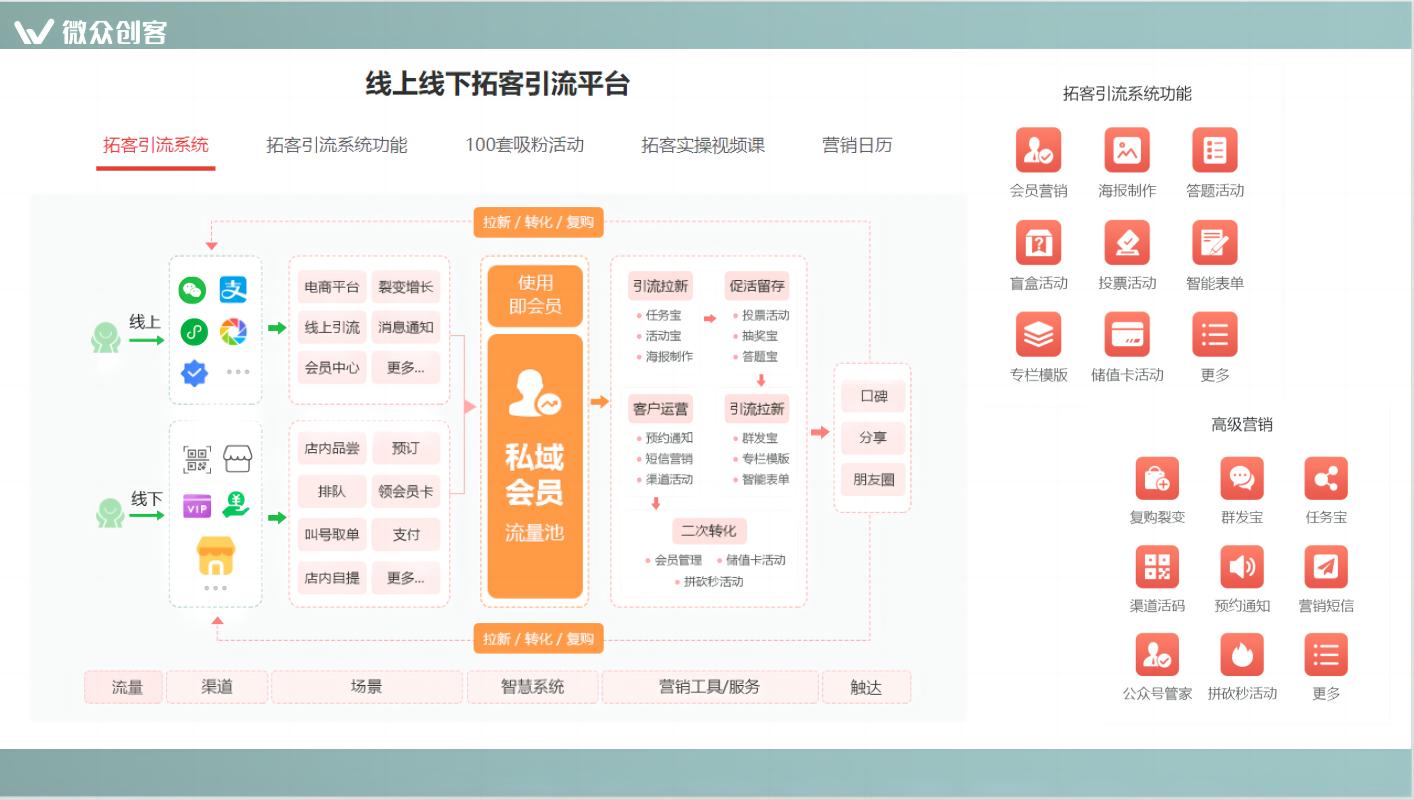This screenshot has height=800, width=1414.
Task: Click the top 拉新 / 转化 / 复购 label
Action: (538, 222)
